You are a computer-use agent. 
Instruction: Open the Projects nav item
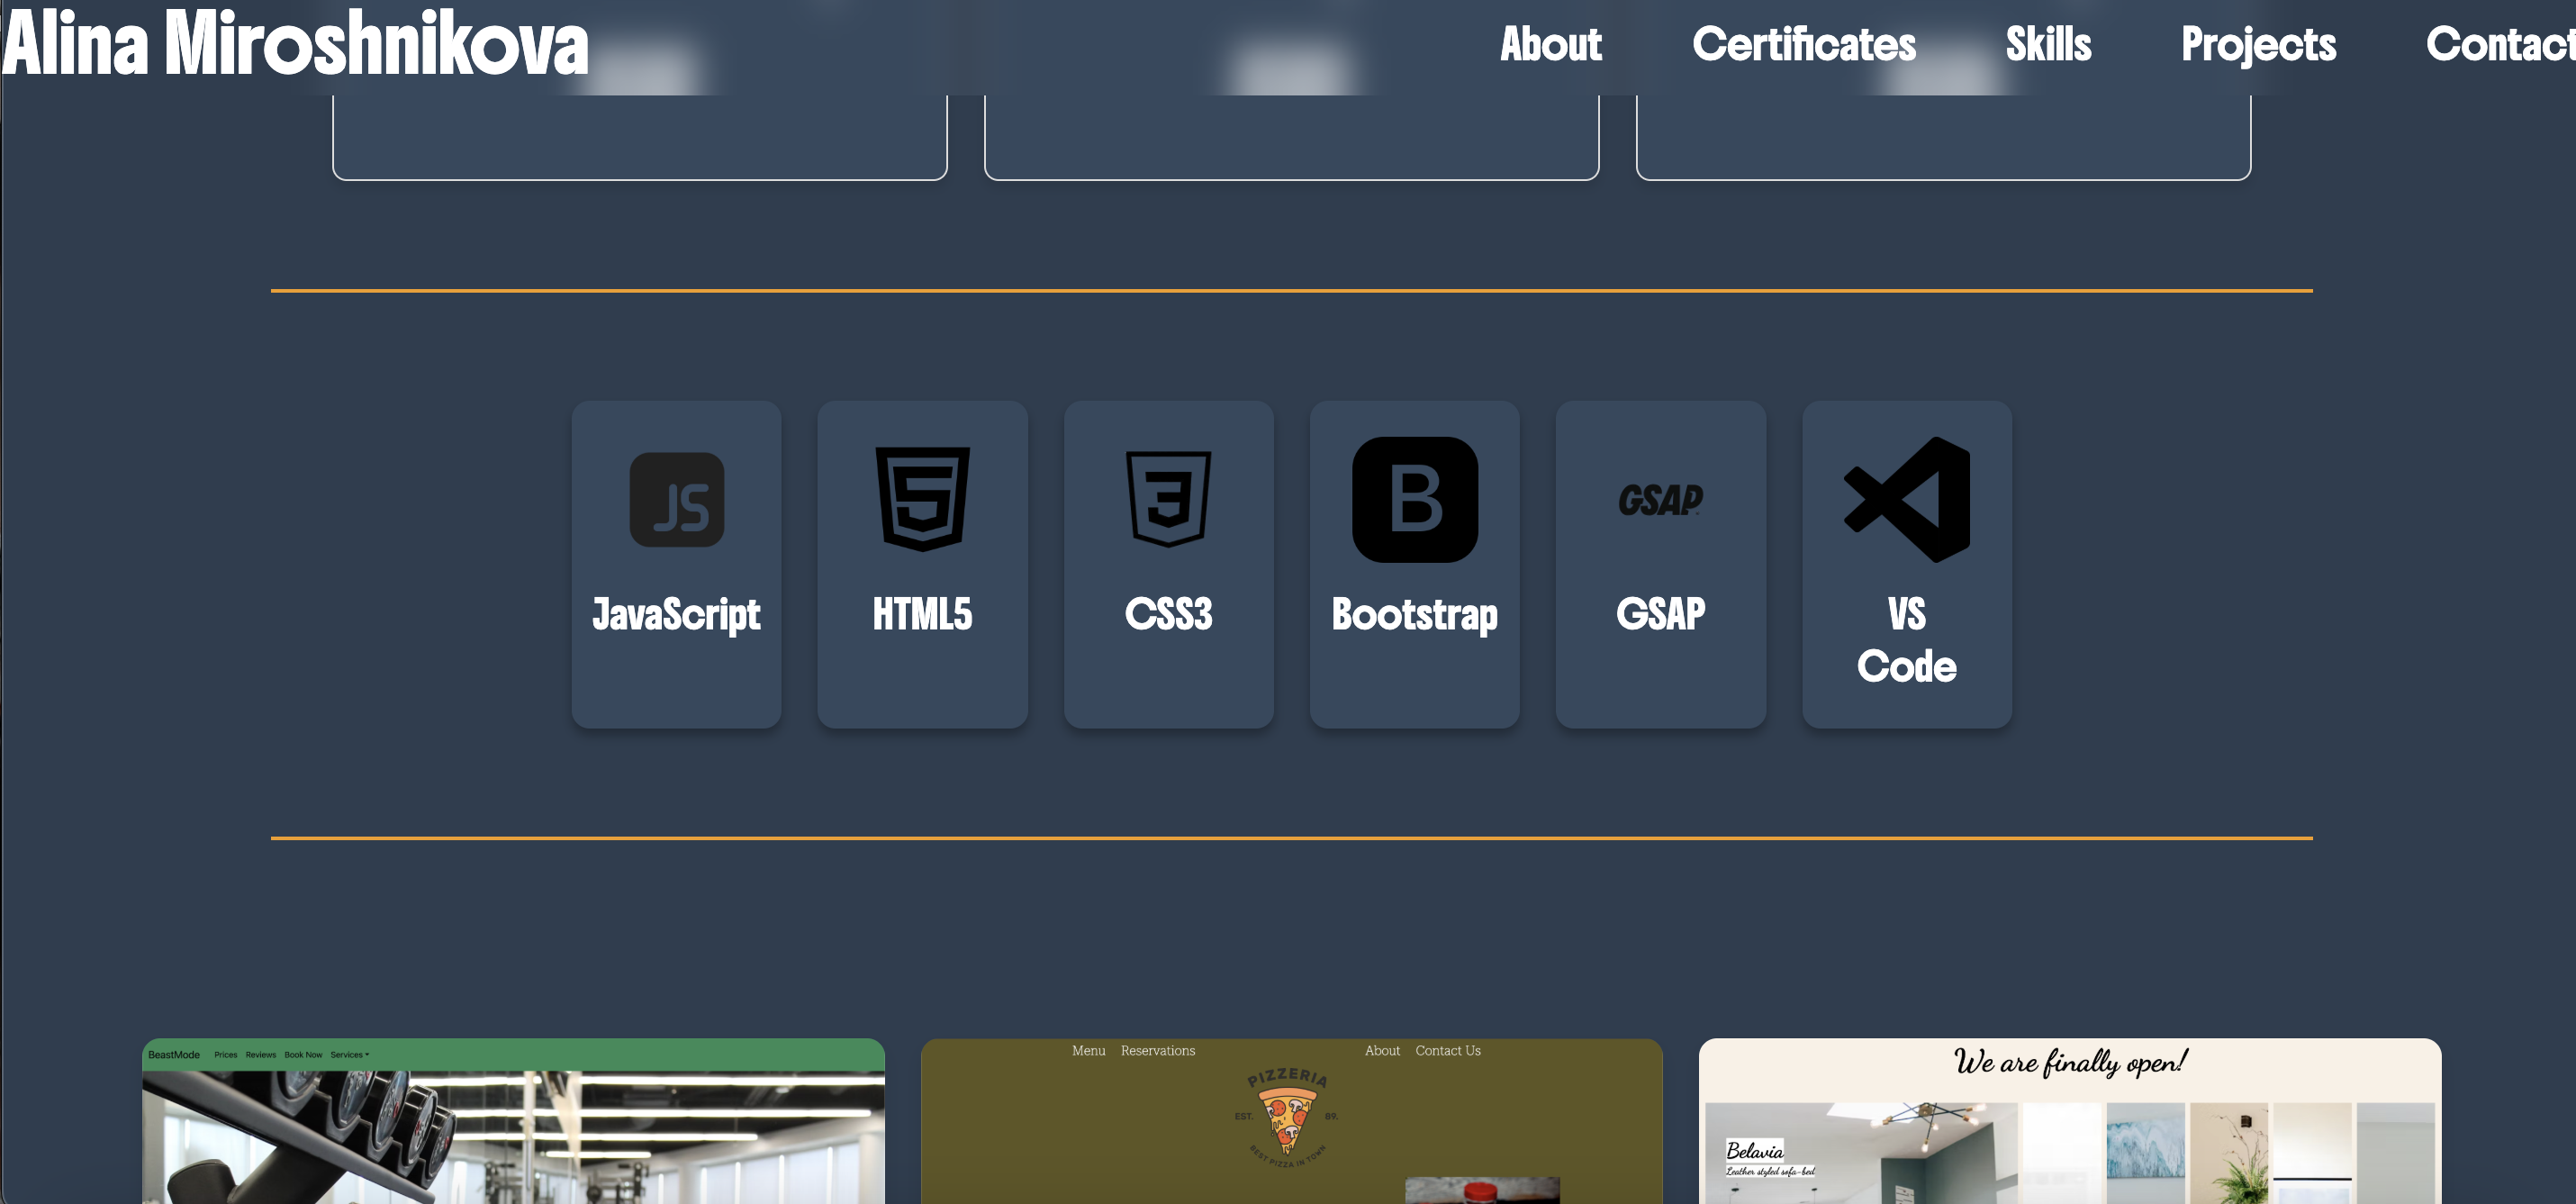[x=2258, y=45]
